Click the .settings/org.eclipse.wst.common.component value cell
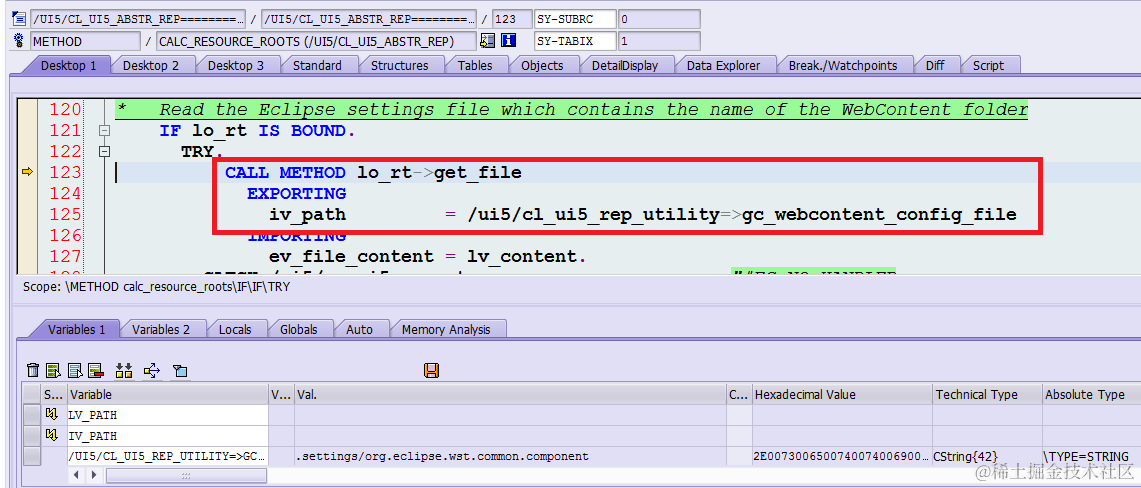Viewport: 1141px width, 488px height. click(511, 456)
